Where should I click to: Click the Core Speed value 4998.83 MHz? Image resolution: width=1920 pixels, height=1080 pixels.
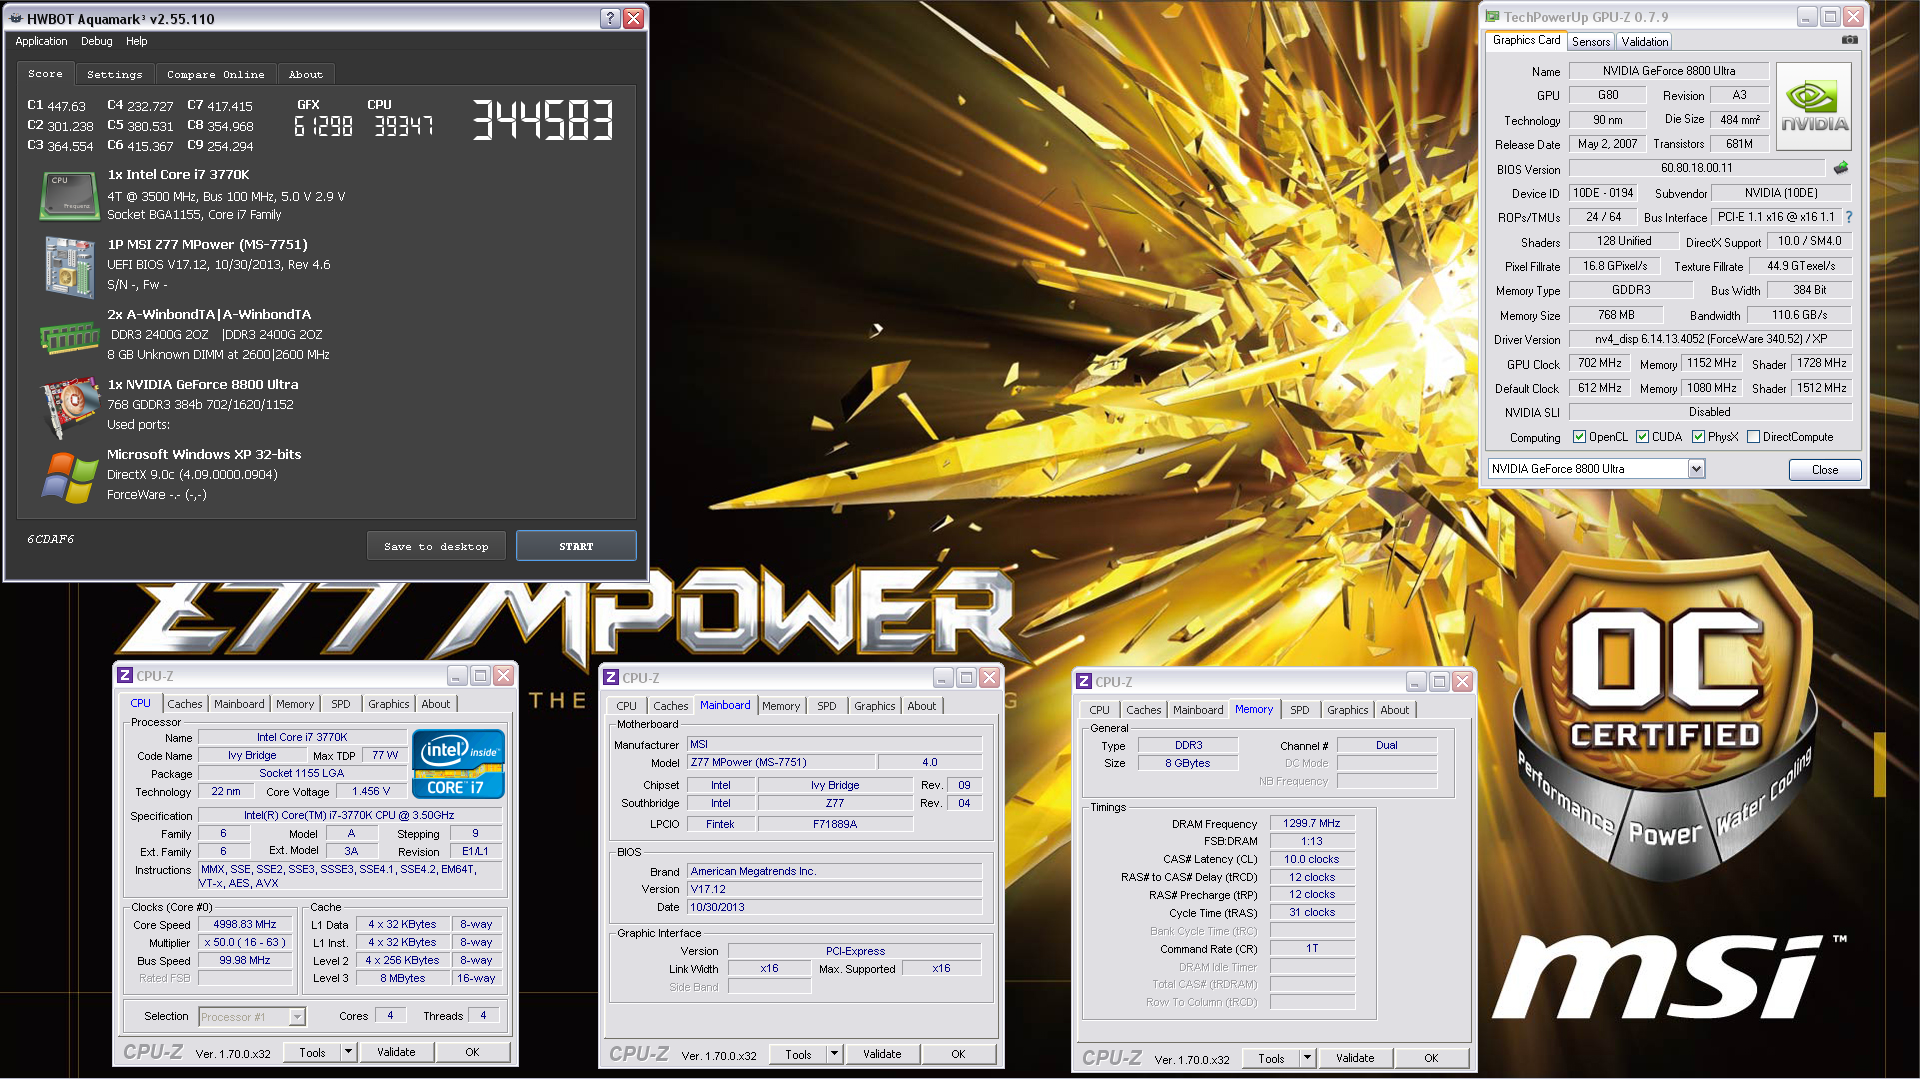(245, 925)
